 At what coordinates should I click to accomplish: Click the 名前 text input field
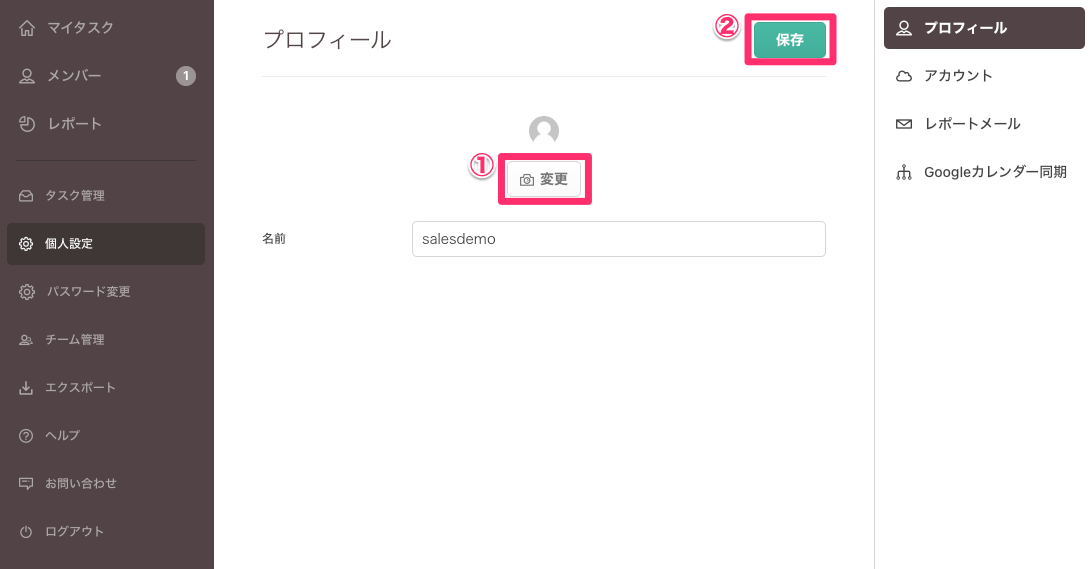[618, 239]
